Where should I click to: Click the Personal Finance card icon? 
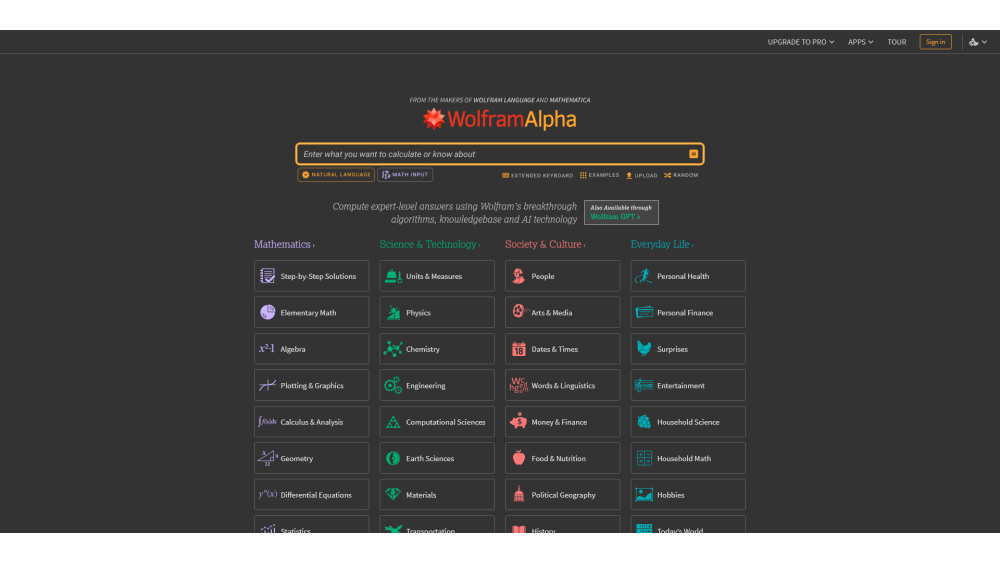644,312
